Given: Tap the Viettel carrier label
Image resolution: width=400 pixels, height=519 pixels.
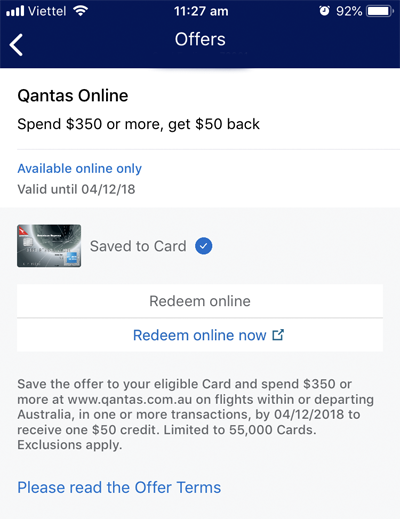Looking at the screenshot, I should pos(47,11).
